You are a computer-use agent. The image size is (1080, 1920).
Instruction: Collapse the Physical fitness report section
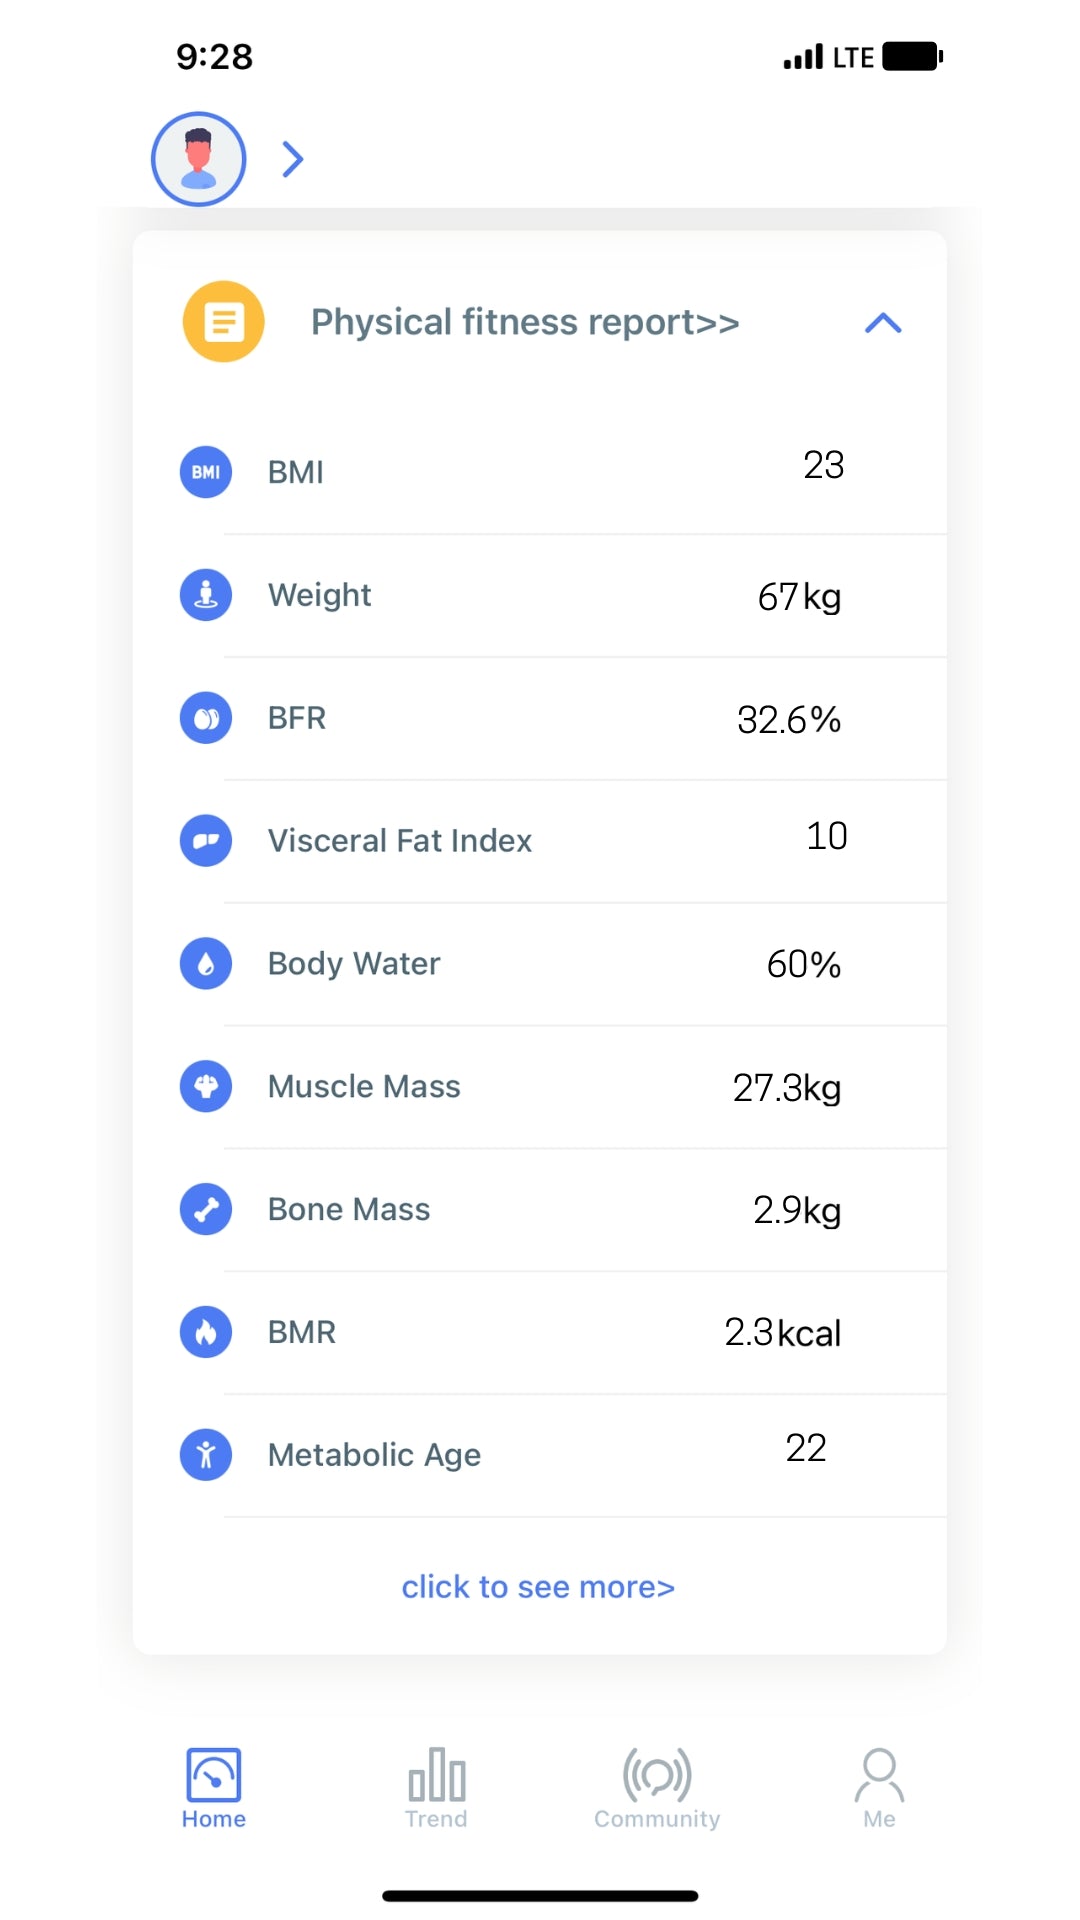point(883,323)
